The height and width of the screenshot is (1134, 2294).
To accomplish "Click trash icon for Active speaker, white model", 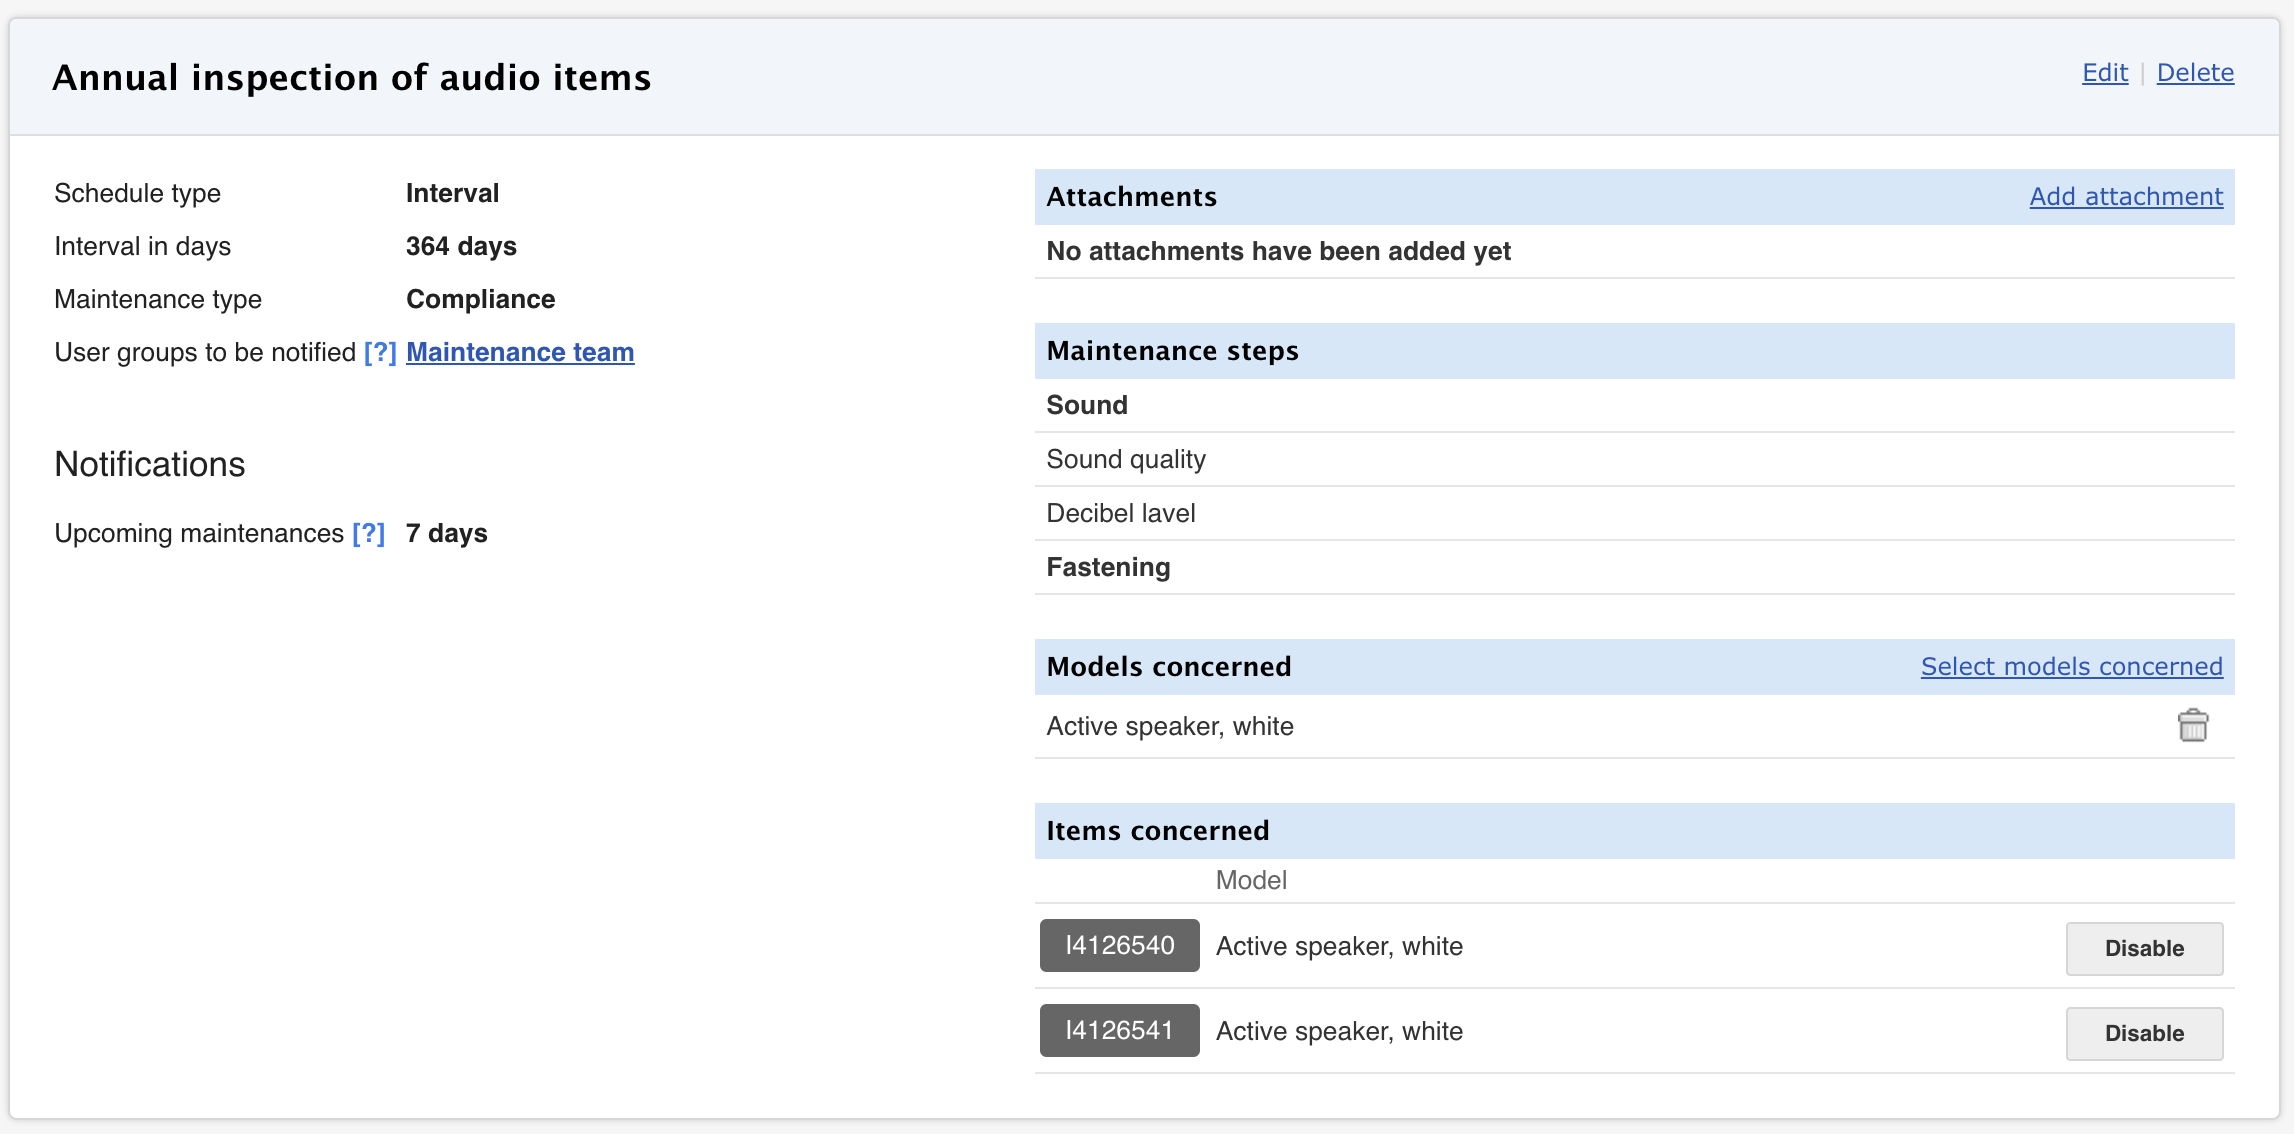I will click(2192, 726).
